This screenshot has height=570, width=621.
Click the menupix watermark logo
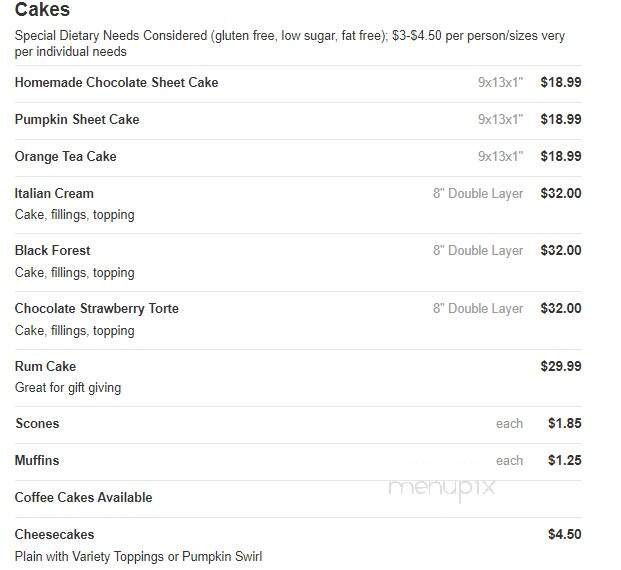click(x=442, y=488)
